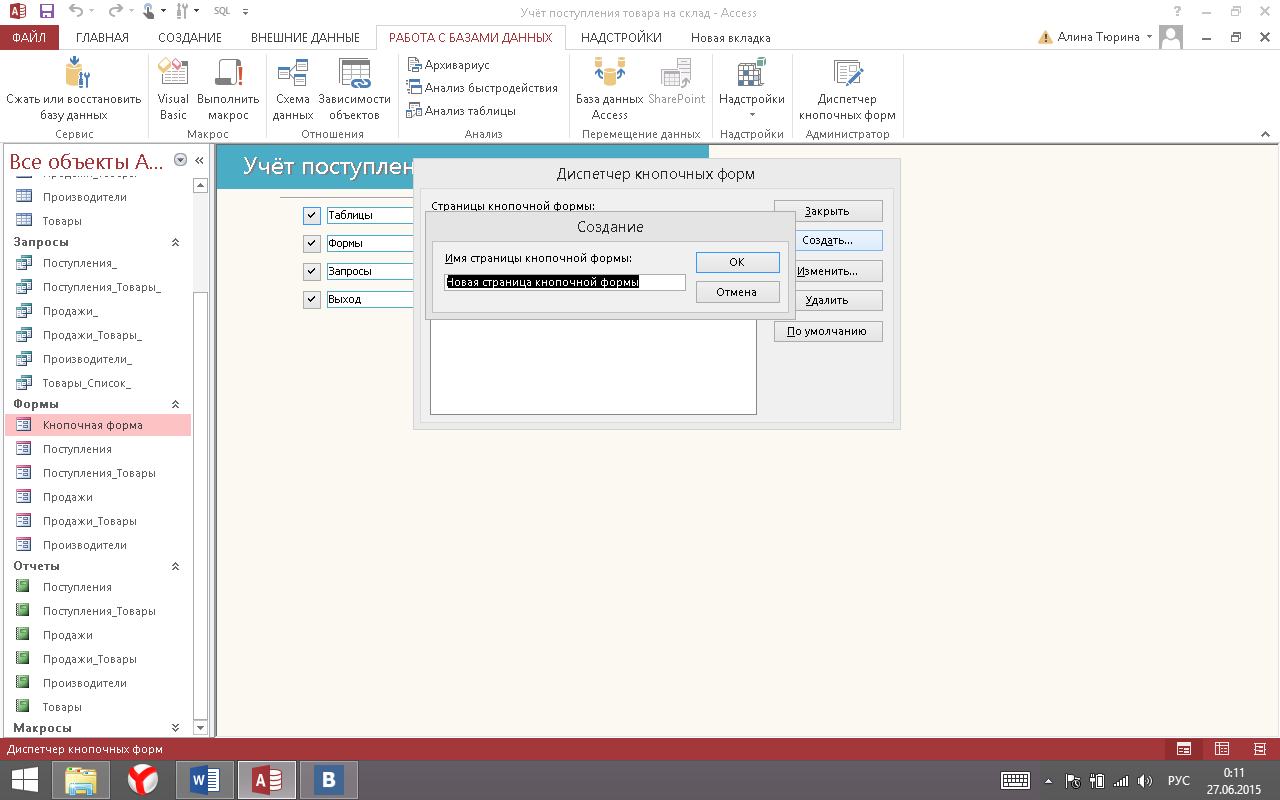
Task: Switch to Layout view in status bar
Action: coord(1222,748)
